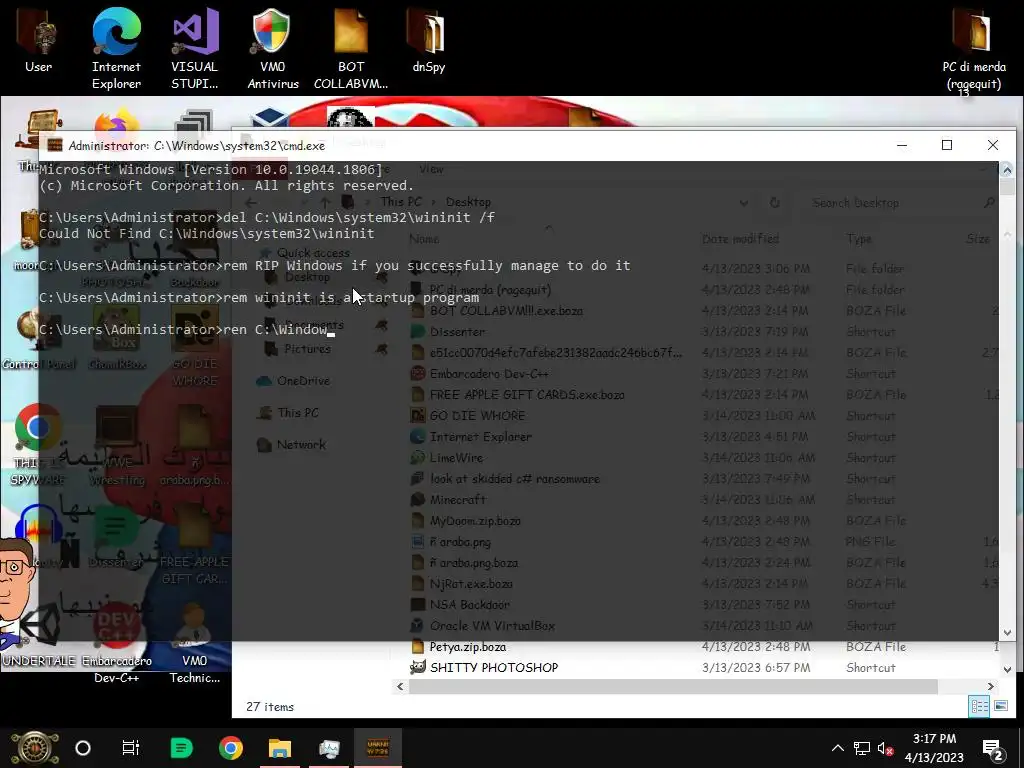Screen dimensions: 1024x768
Task: Click the Start button on the taskbar
Action: pos(35,748)
